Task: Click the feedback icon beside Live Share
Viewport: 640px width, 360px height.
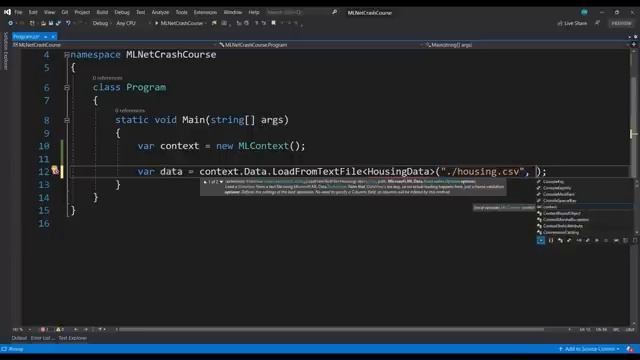Action: coord(597,23)
